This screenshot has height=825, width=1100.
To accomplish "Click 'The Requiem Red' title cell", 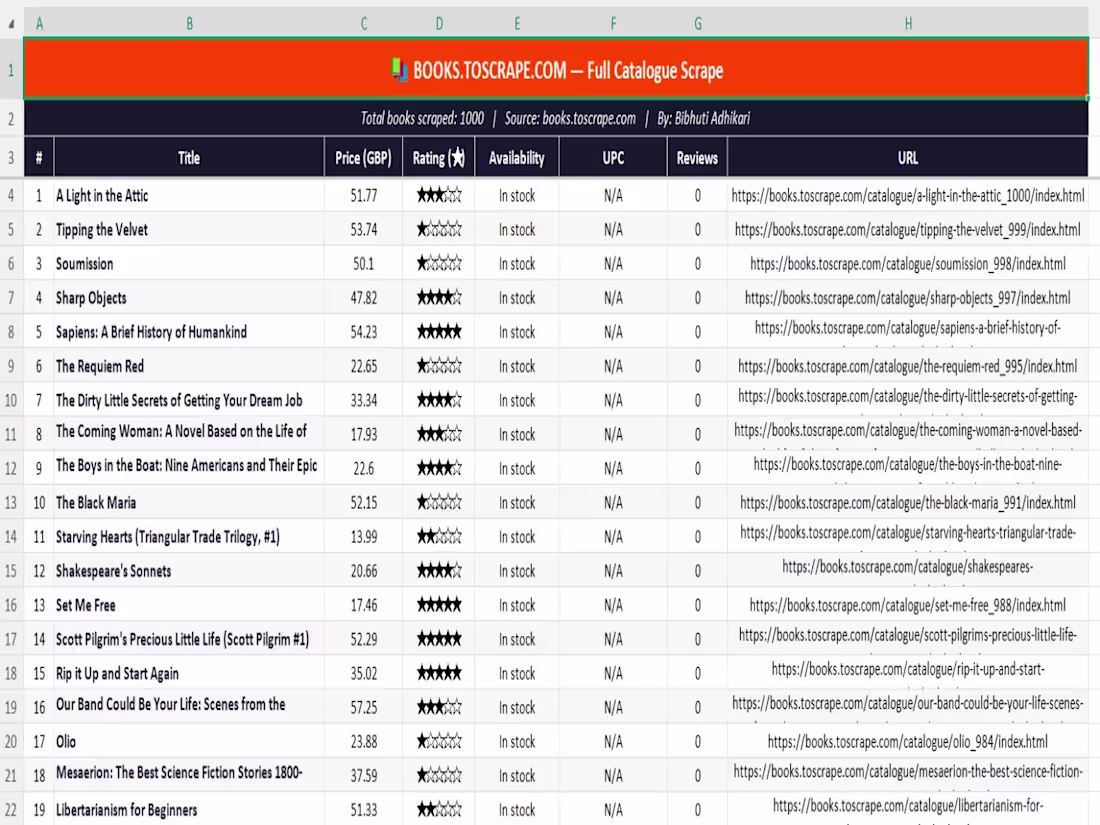I will 189,366.
